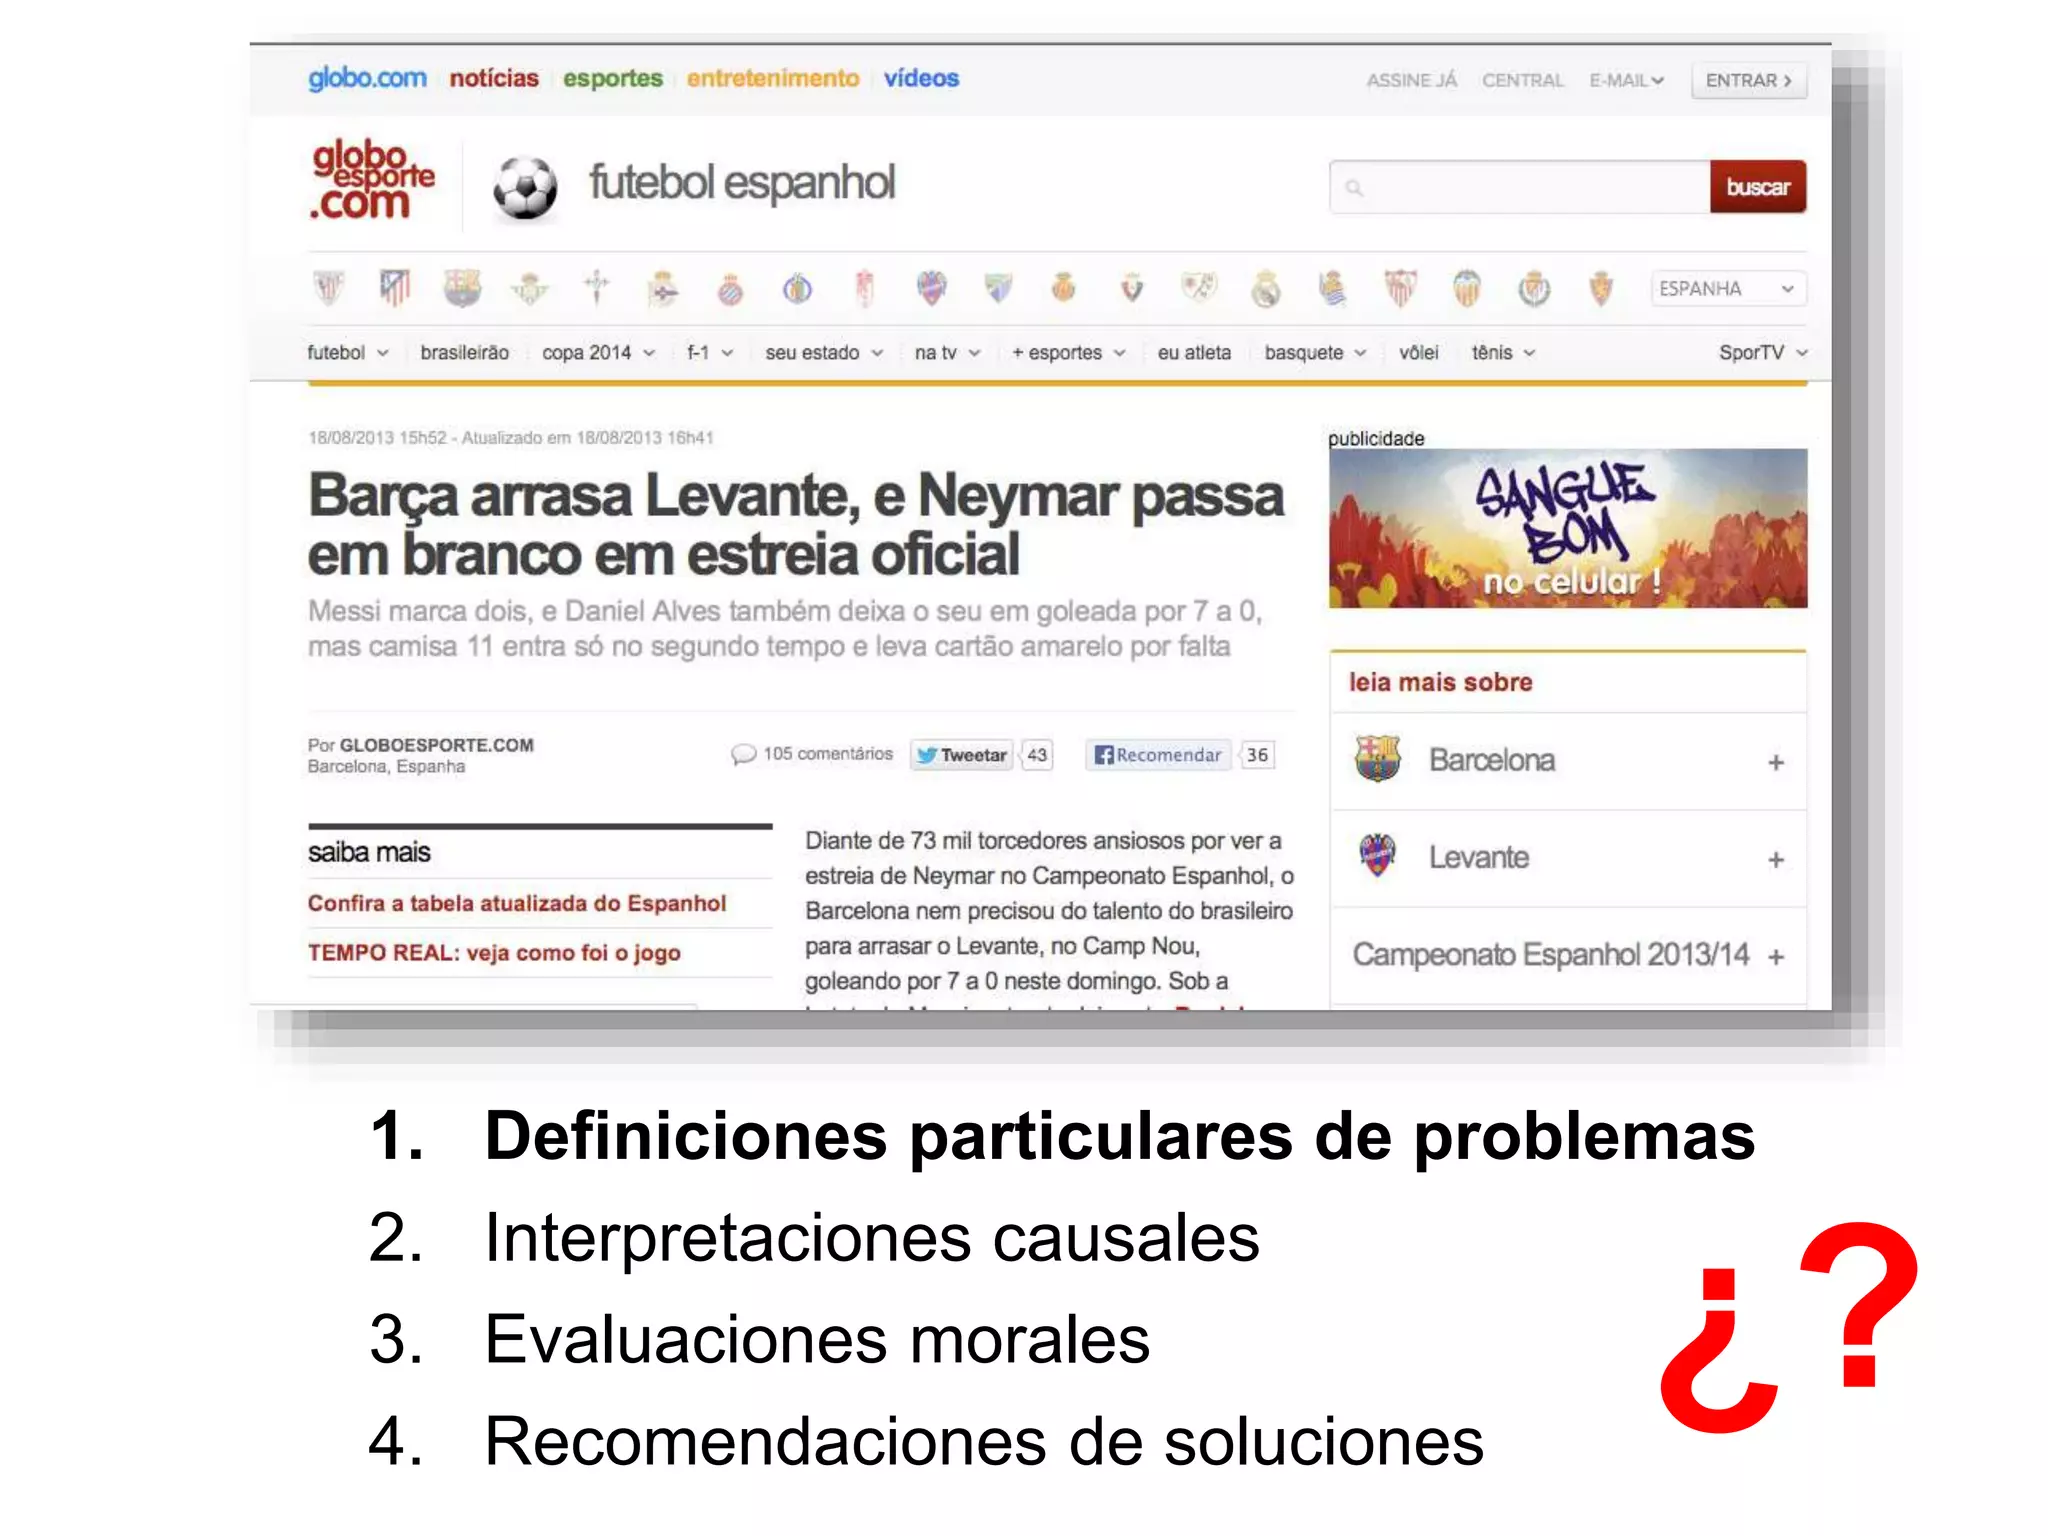
Task: Click the Real Sociedad crest icon
Action: [1333, 289]
